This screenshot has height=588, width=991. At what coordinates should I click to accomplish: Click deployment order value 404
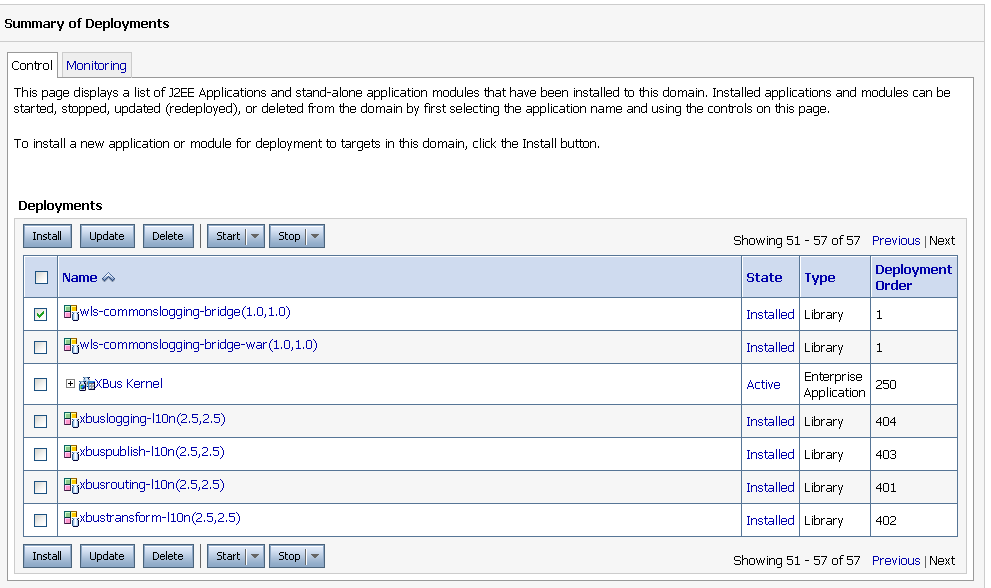[x=885, y=421]
